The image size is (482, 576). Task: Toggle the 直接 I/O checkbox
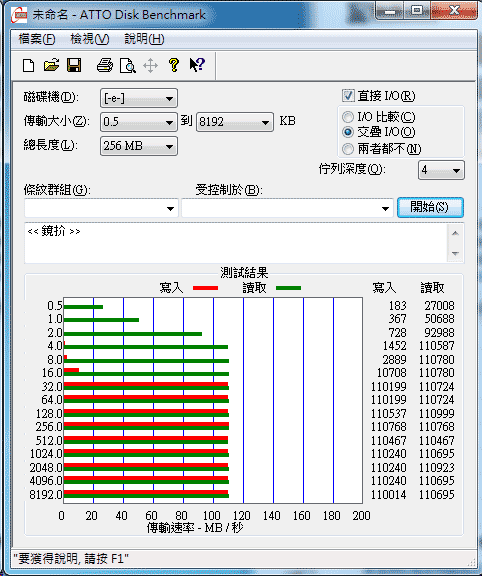(348, 96)
